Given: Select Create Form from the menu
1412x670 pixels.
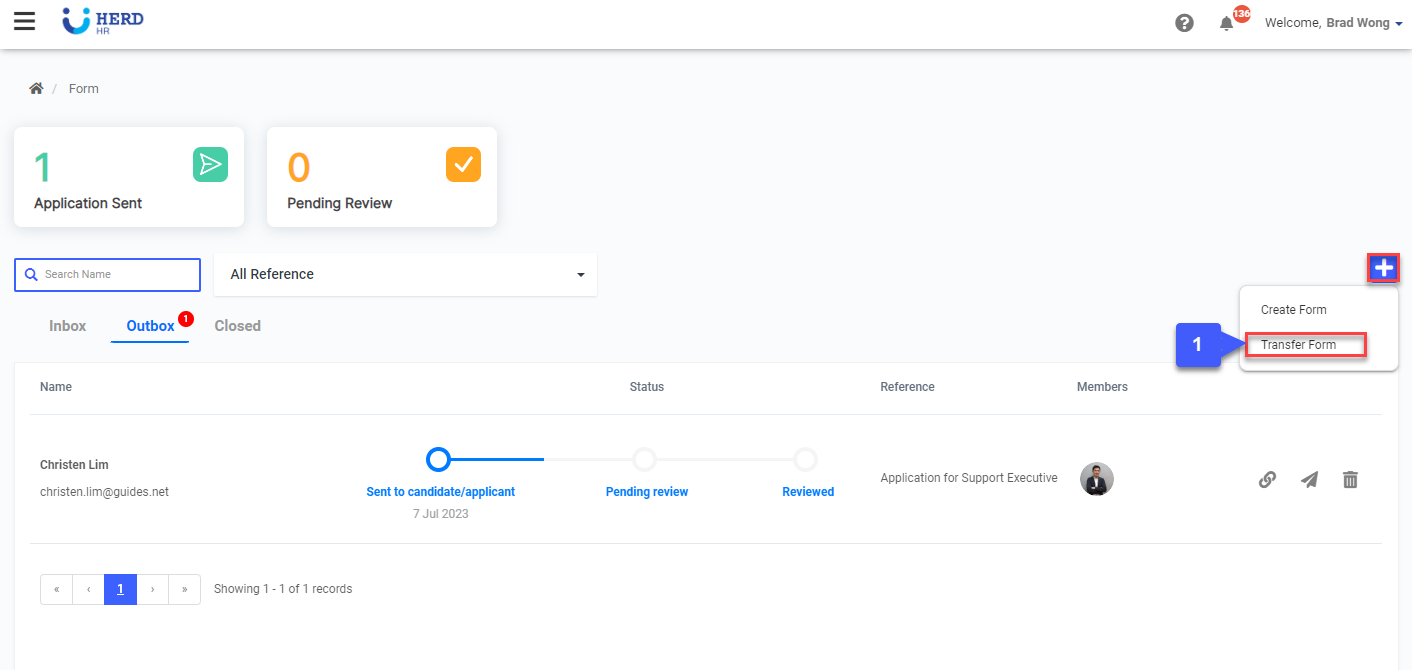Looking at the screenshot, I should point(1293,310).
